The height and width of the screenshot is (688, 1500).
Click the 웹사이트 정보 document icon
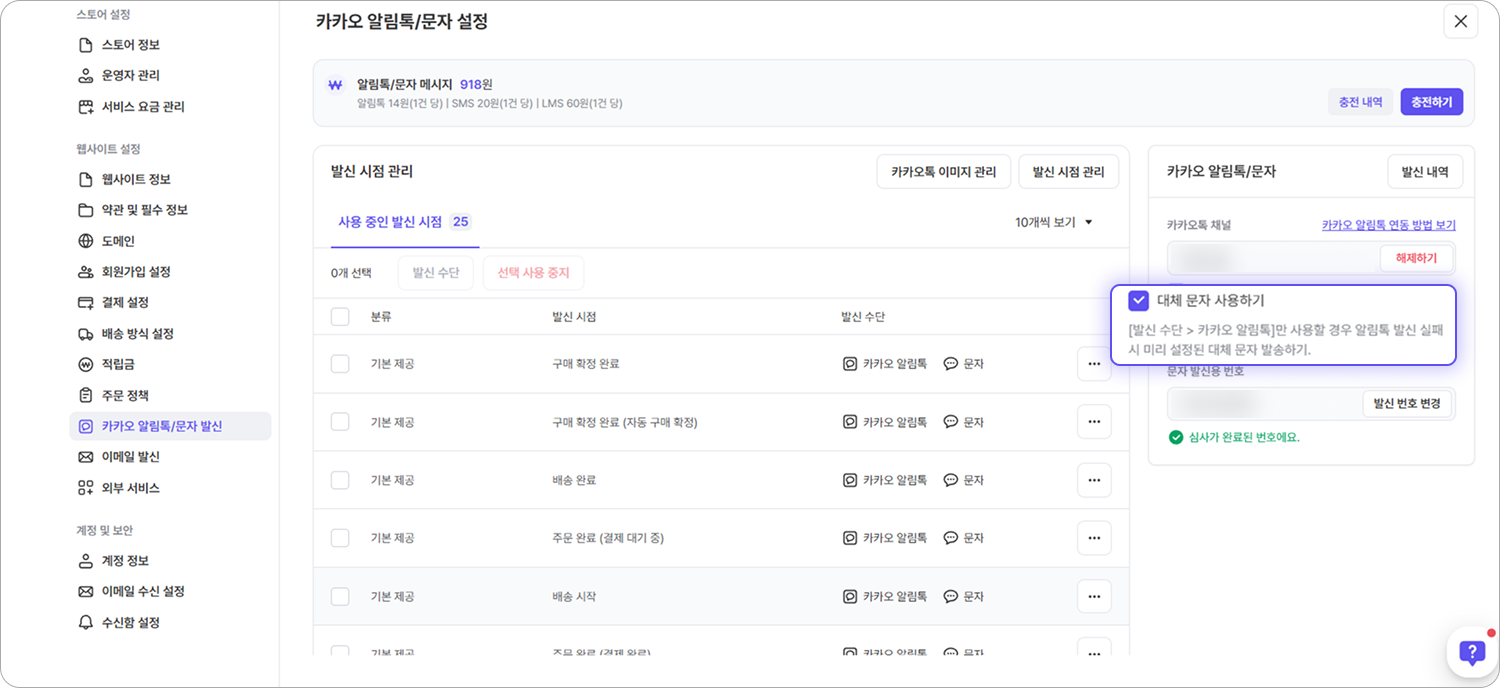tap(85, 179)
